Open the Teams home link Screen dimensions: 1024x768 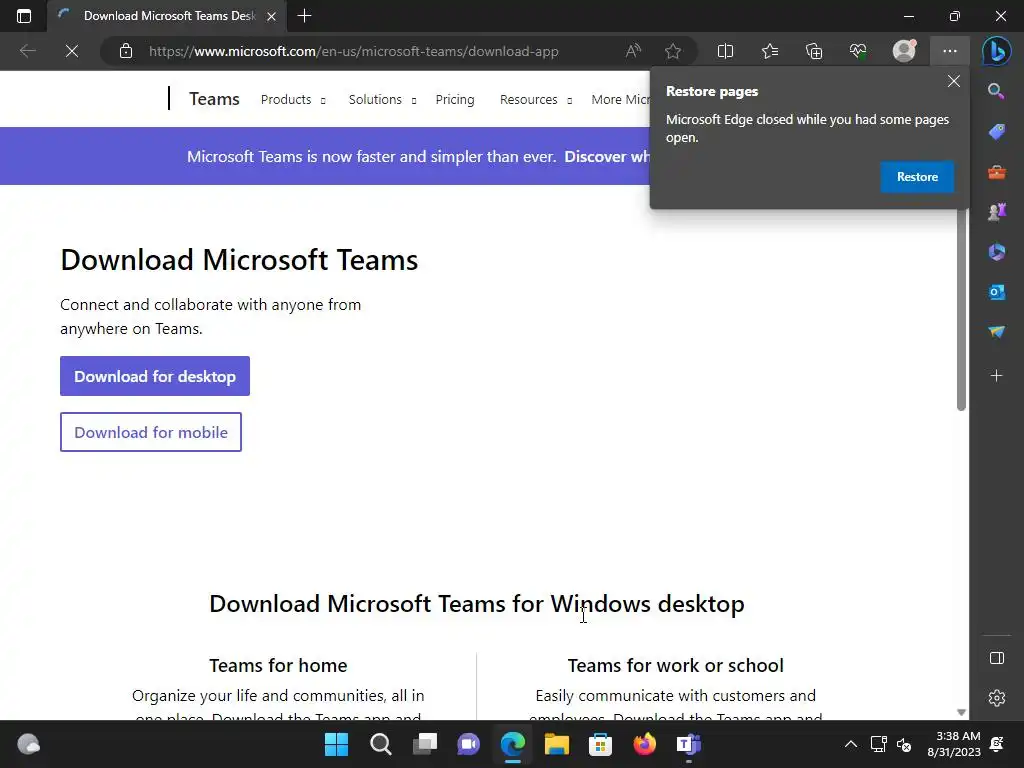(214, 99)
